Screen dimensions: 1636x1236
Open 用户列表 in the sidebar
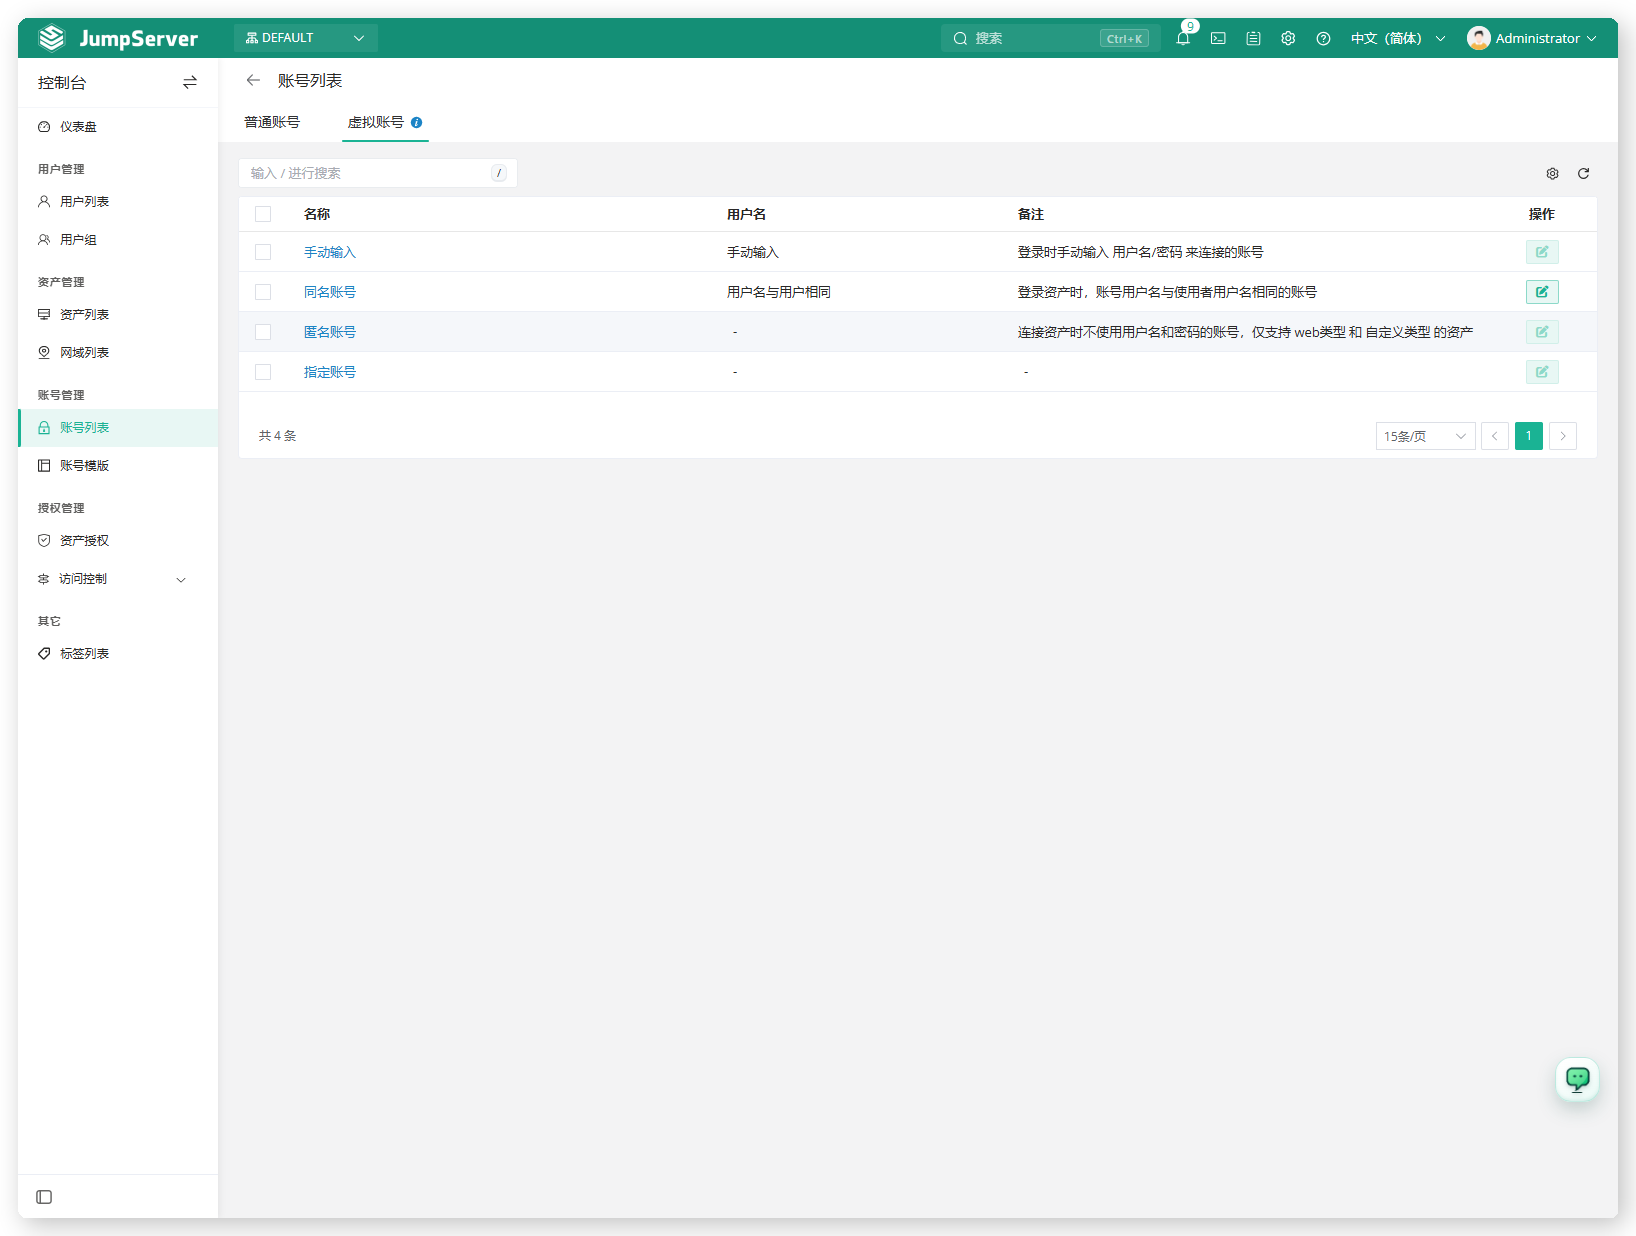tap(118, 202)
